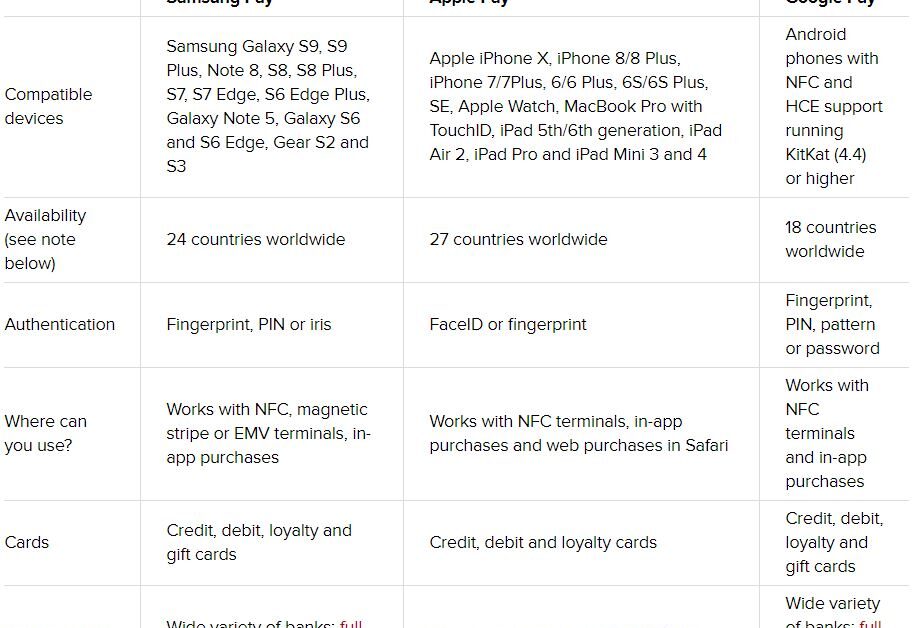Image resolution: width=917 pixels, height=628 pixels.
Task: Click the 'Compatible devices' row label
Action: pyautogui.click(x=49, y=106)
